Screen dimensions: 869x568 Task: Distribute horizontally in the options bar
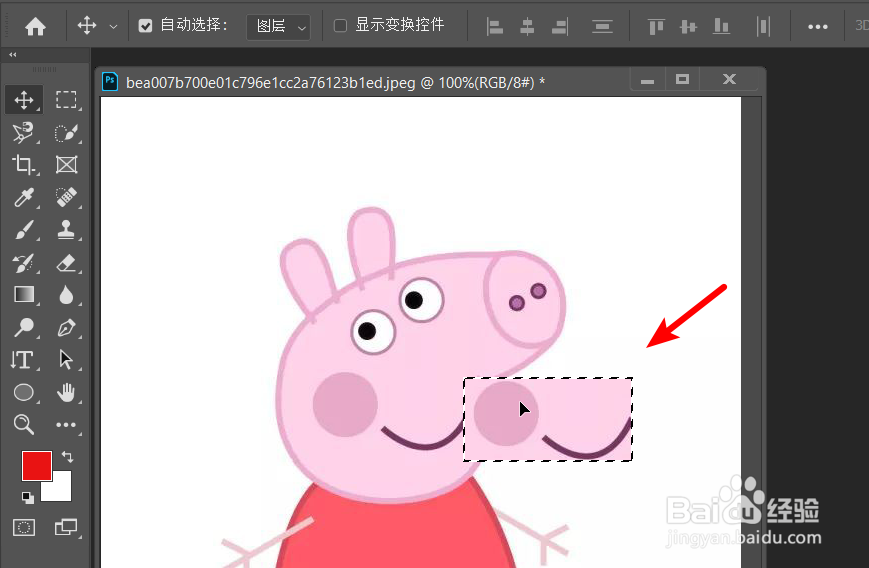coord(763,26)
